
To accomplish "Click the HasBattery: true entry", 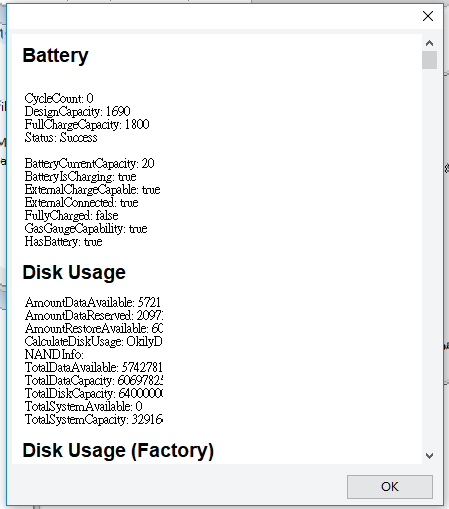I will pos(63,241).
